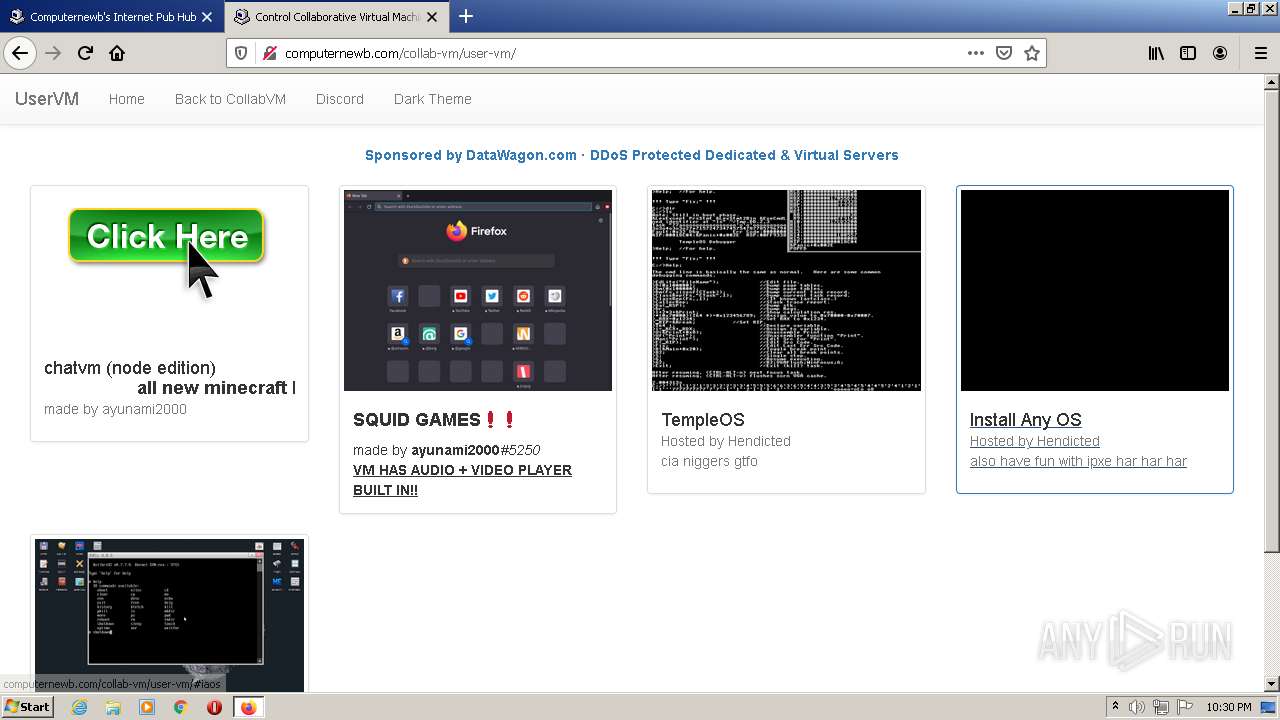The width and height of the screenshot is (1280, 720).
Task: Open bottom-row desktop terminal VM thumbnail
Action: point(169,615)
